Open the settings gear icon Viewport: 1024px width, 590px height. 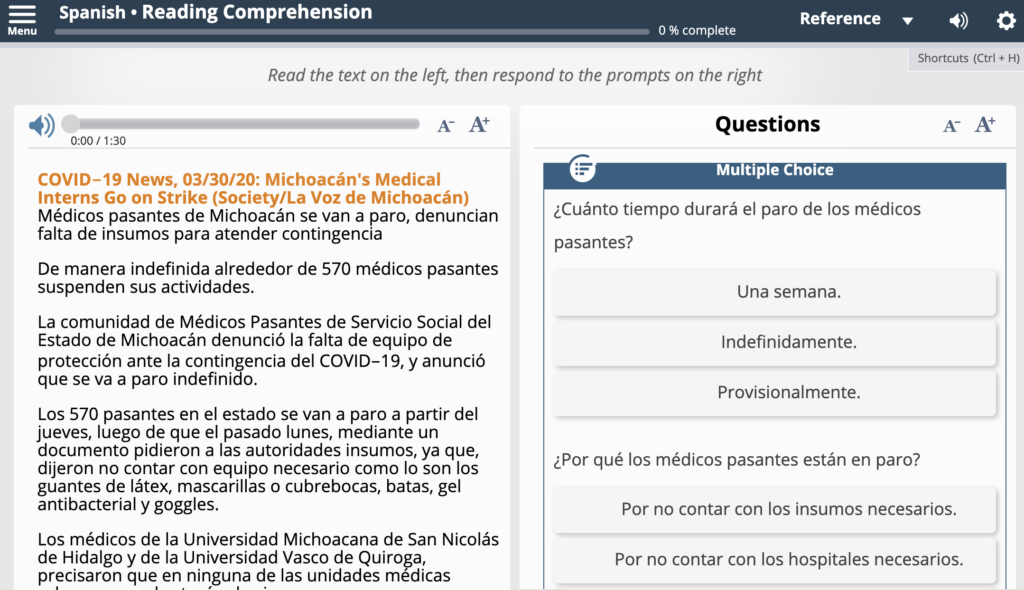(1005, 21)
